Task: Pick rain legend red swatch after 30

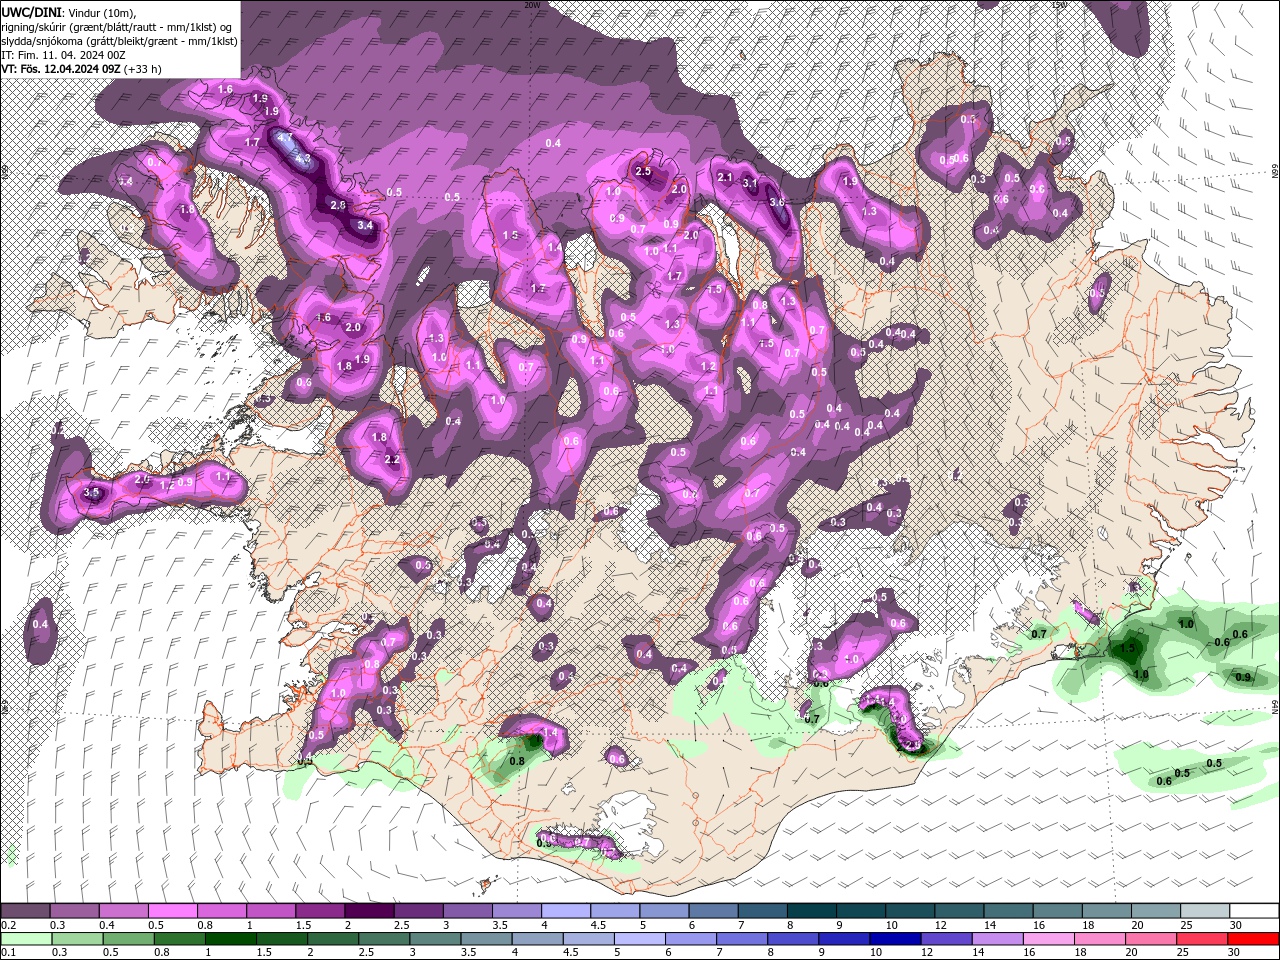Action: pyautogui.click(x=1254, y=938)
